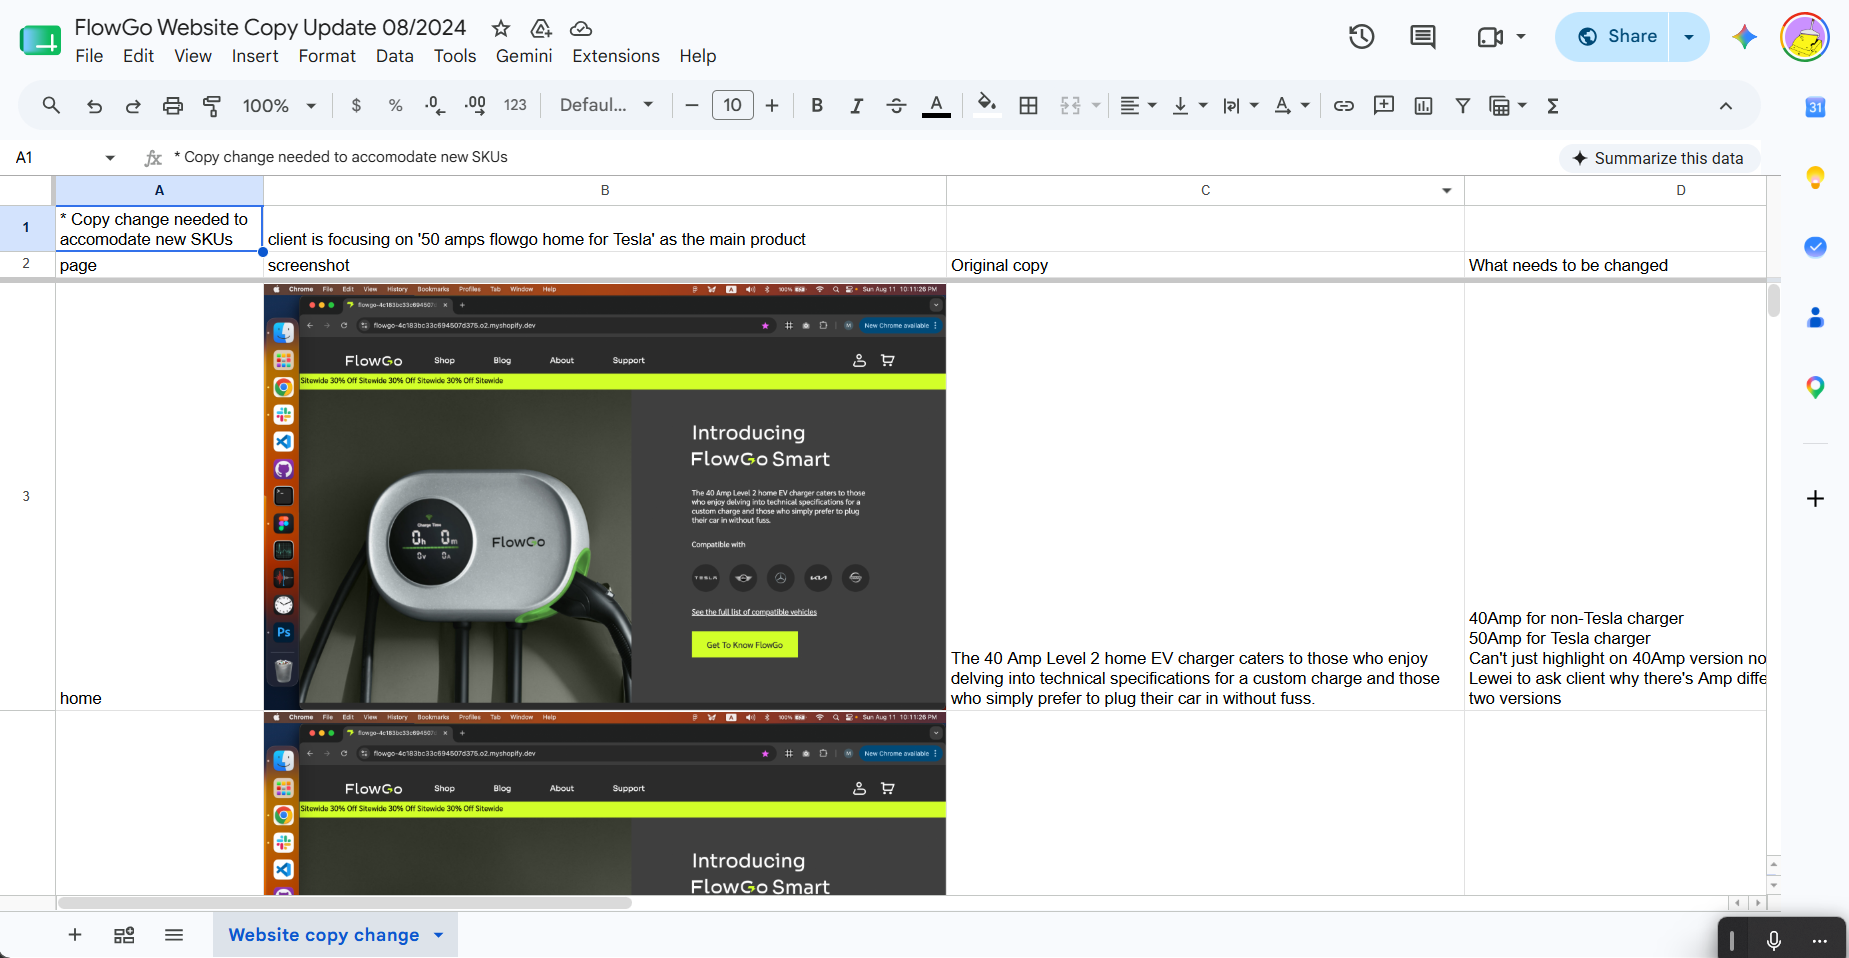The height and width of the screenshot is (958, 1849).
Task: Show the all sheets list
Action: (x=174, y=935)
